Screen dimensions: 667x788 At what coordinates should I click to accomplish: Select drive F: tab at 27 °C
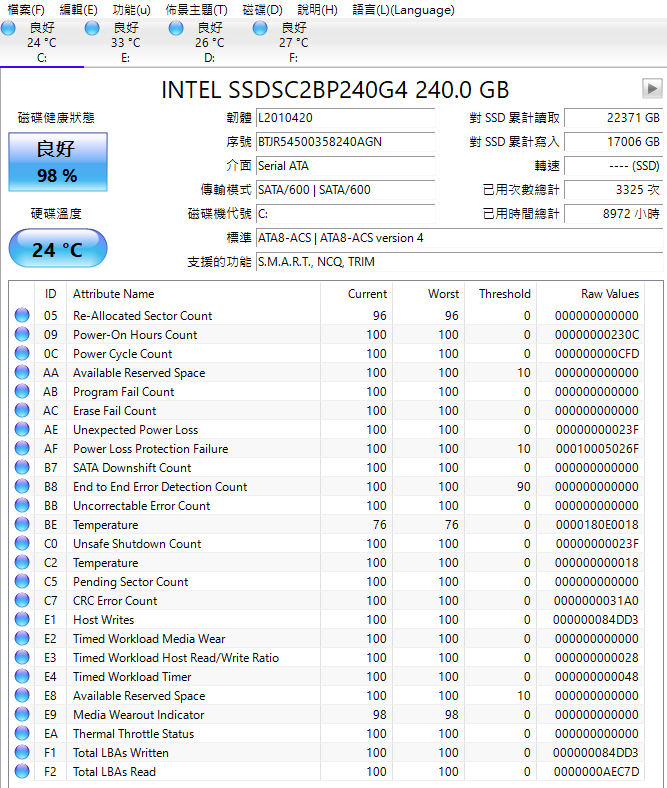[x=294, y=43]
